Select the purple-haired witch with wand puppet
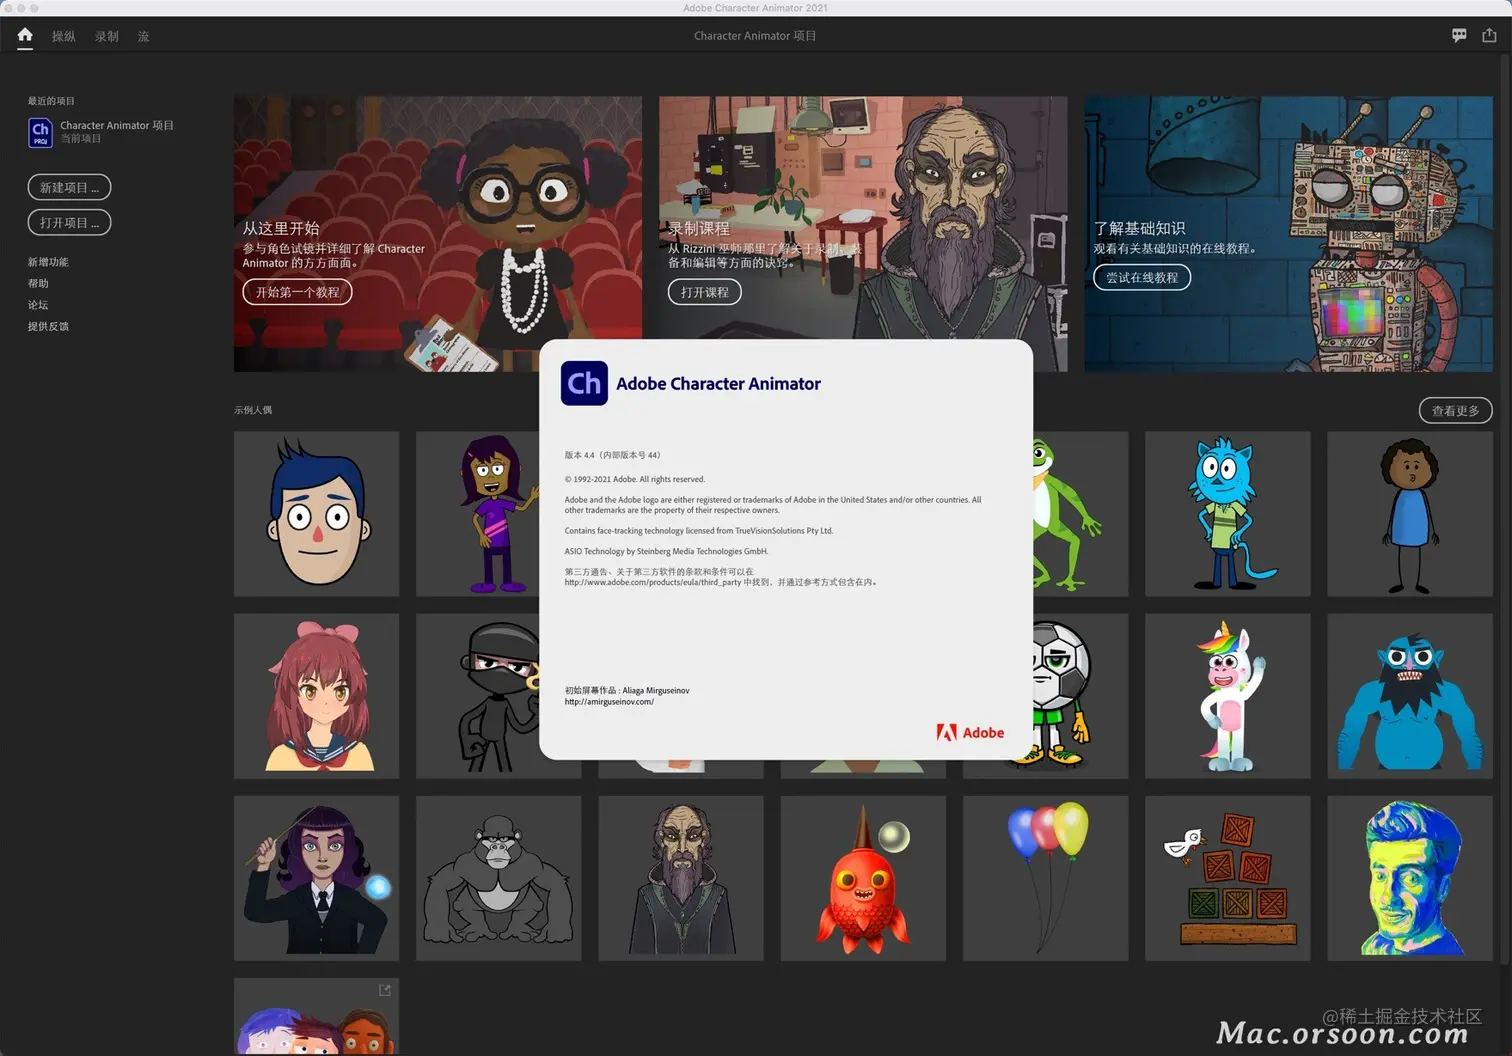 pos(316,878)
